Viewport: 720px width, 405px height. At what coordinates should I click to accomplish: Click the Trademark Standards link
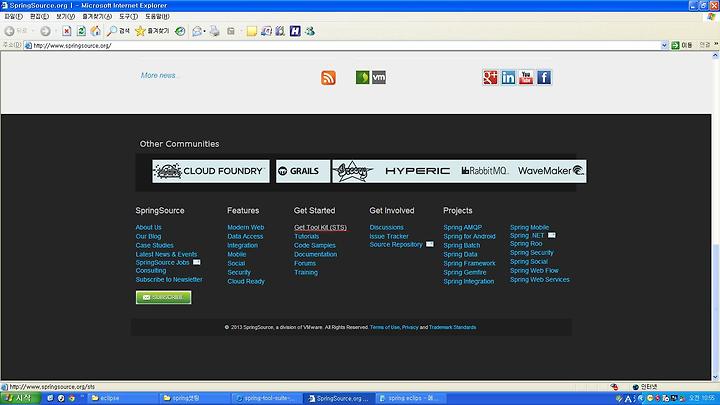(452, 327)
